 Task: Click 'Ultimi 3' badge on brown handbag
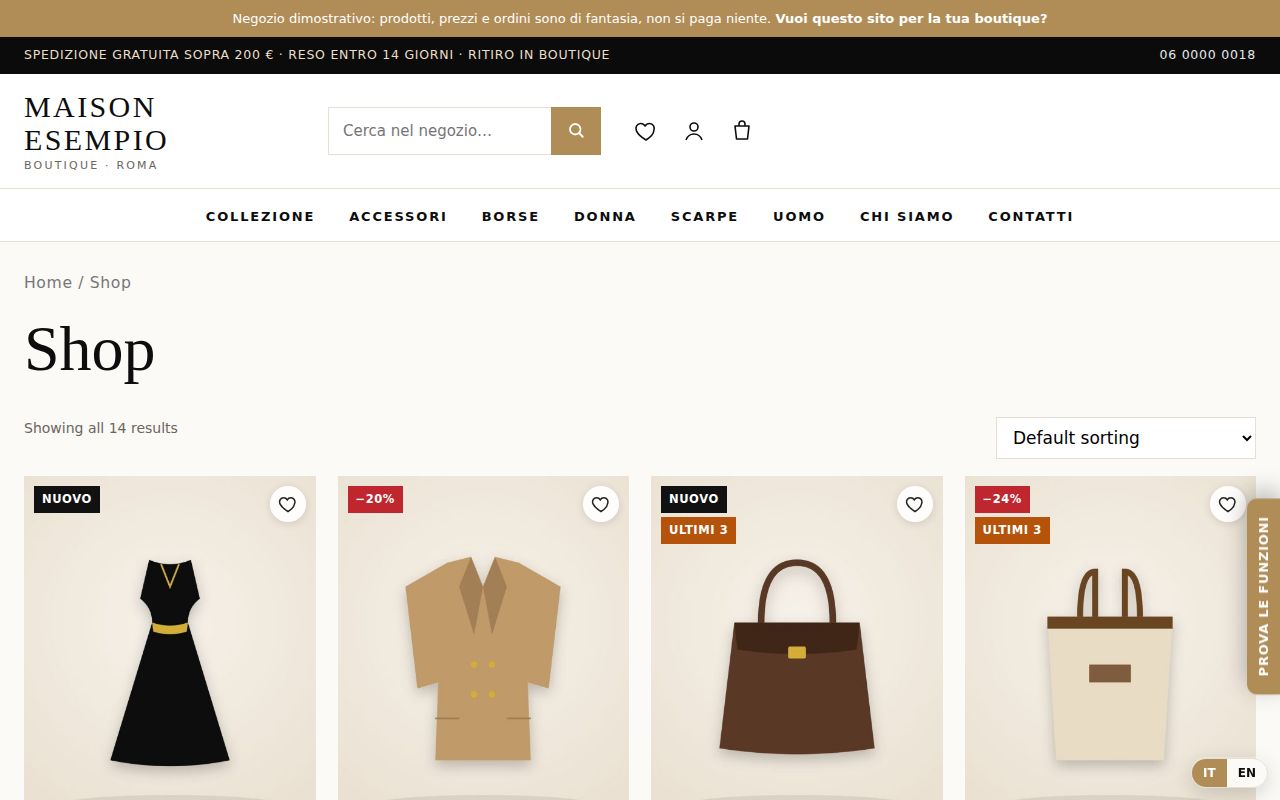[698, 530]
